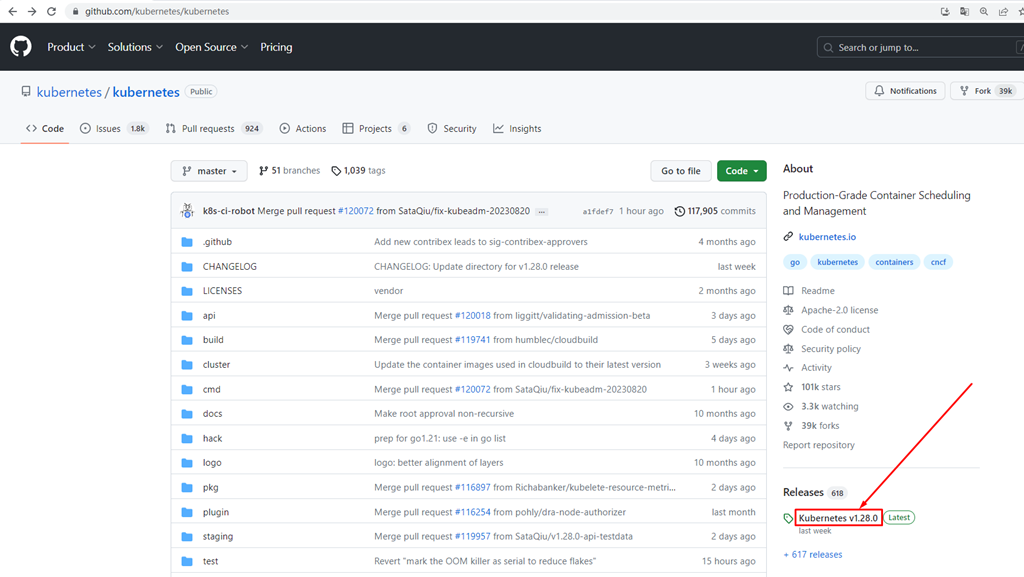This screenshot has height=577, width=1024.
Task: Open pull request #120072 link in latest commit
Action: 356,211
